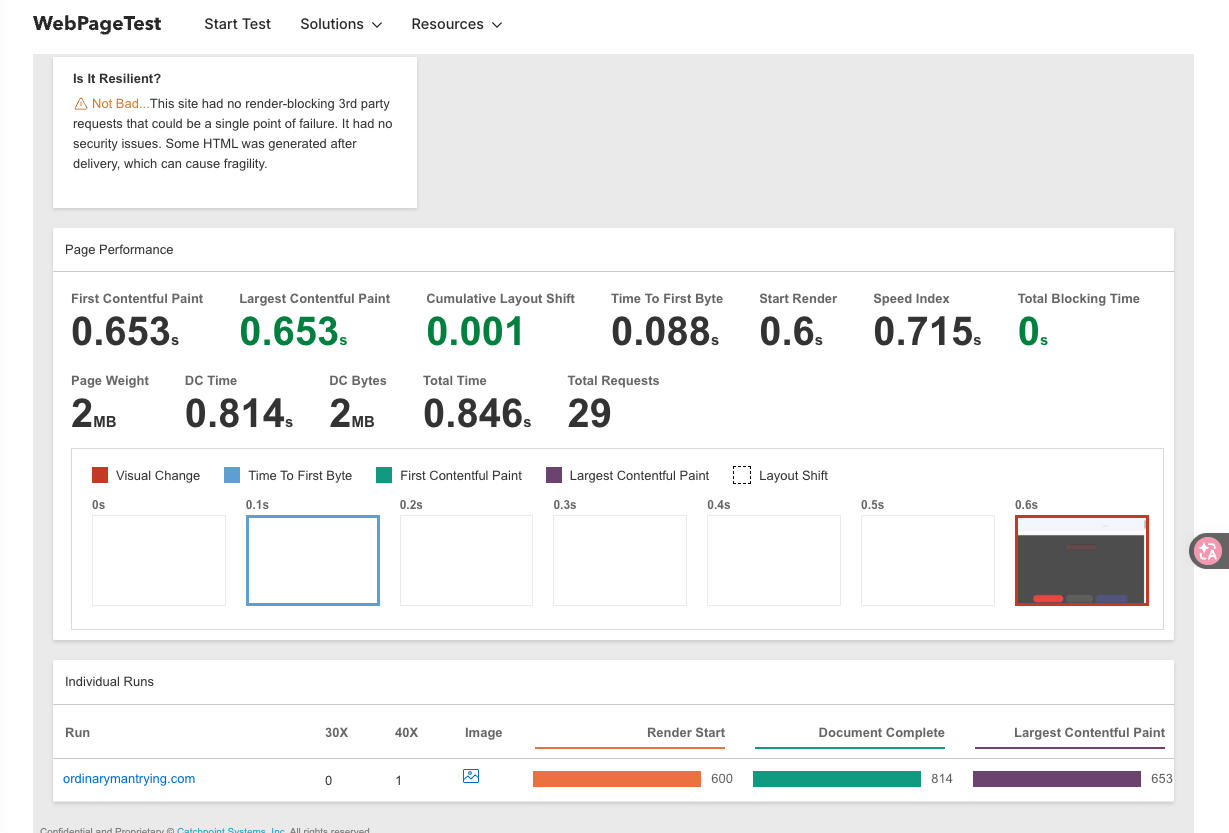Select the 0.3s filmstrip frame
The height and width of the screenshot is (833, 1229).
620,560
